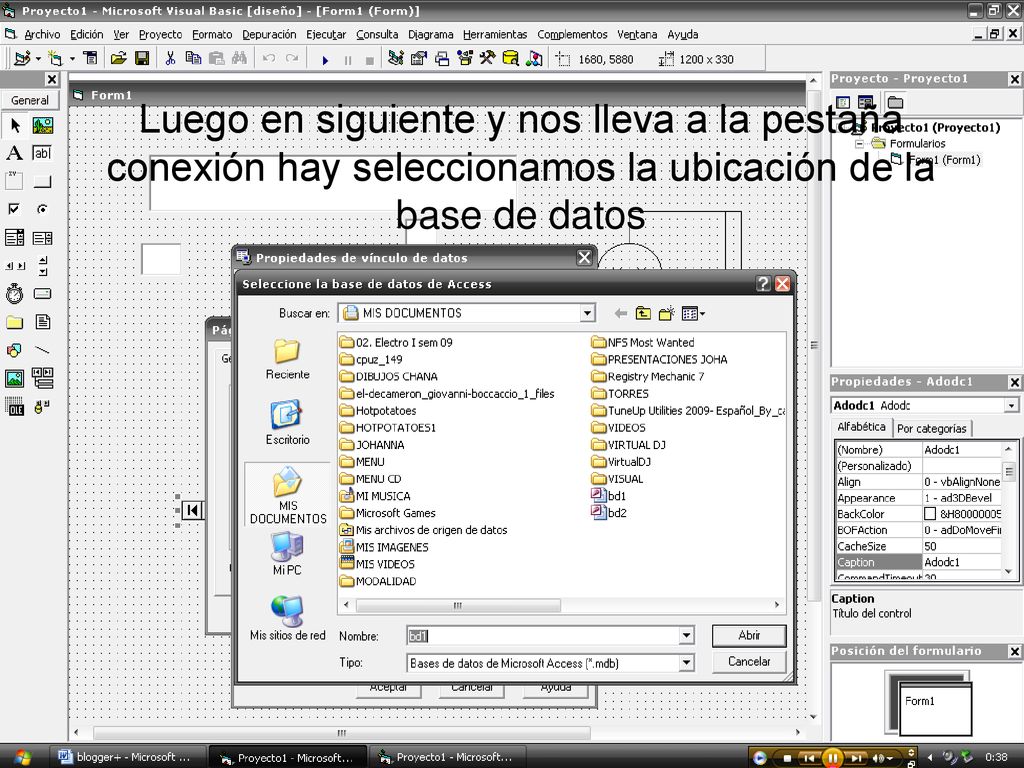Open the Archivo menu

point(42,35)
